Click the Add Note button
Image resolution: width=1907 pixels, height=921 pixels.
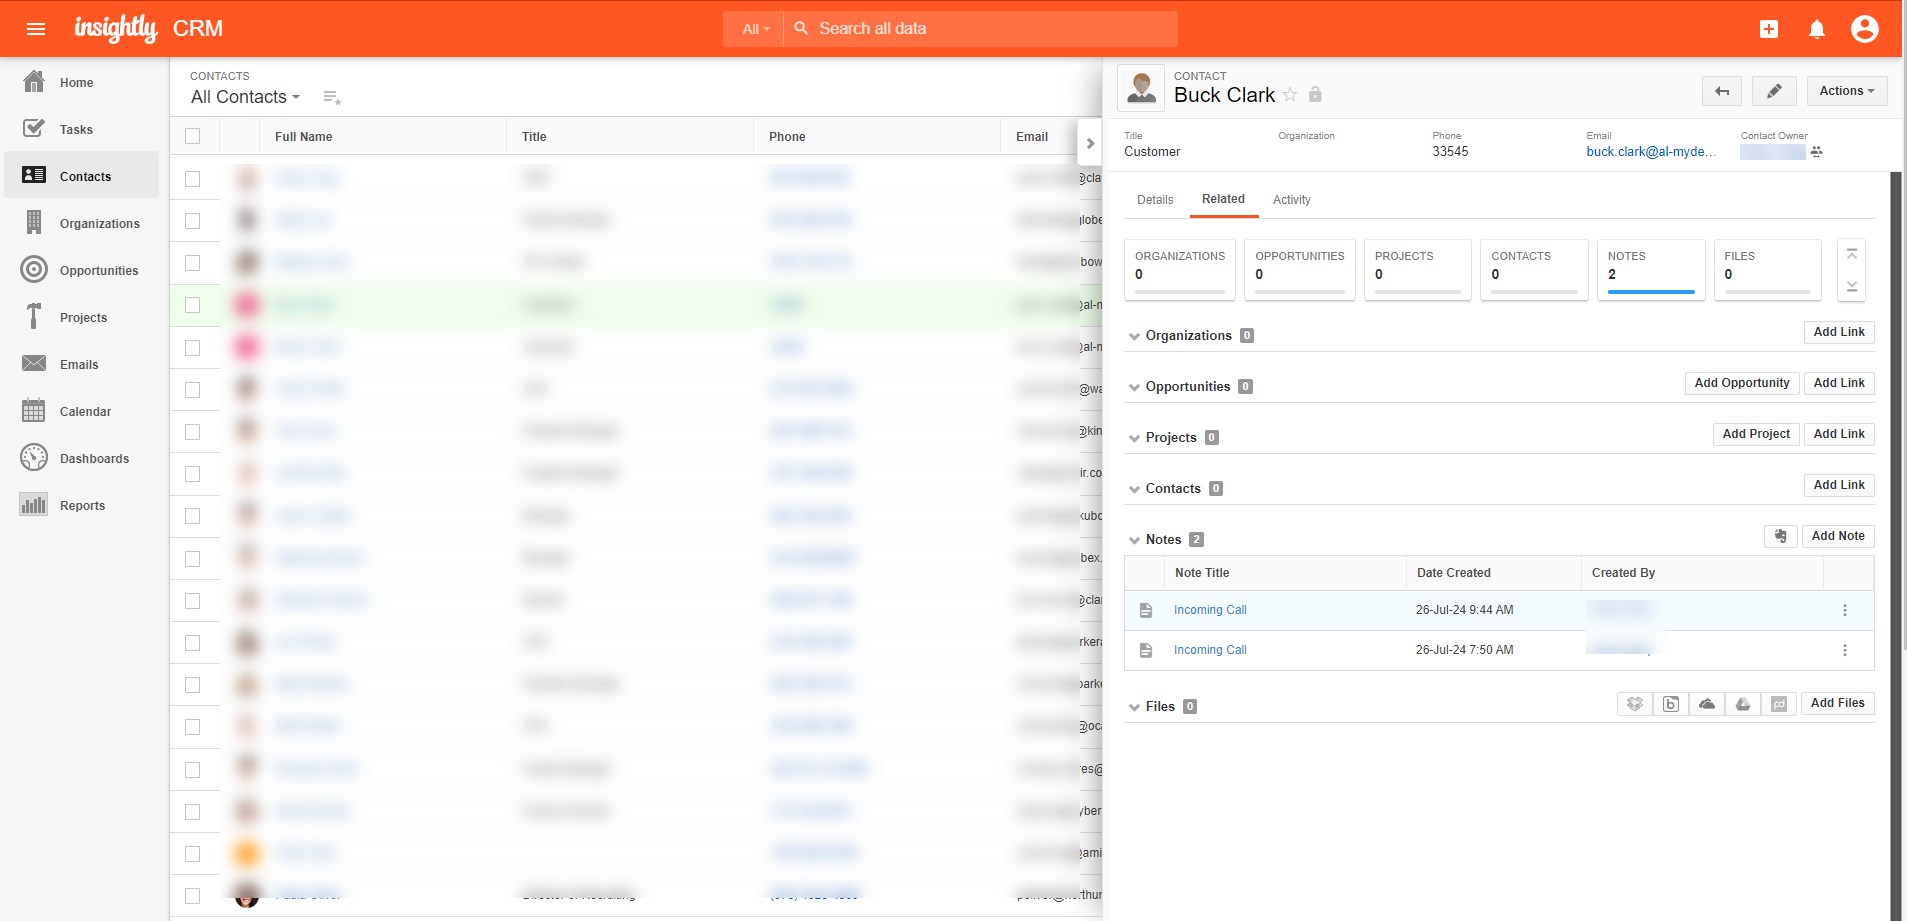click(1837, 536)
